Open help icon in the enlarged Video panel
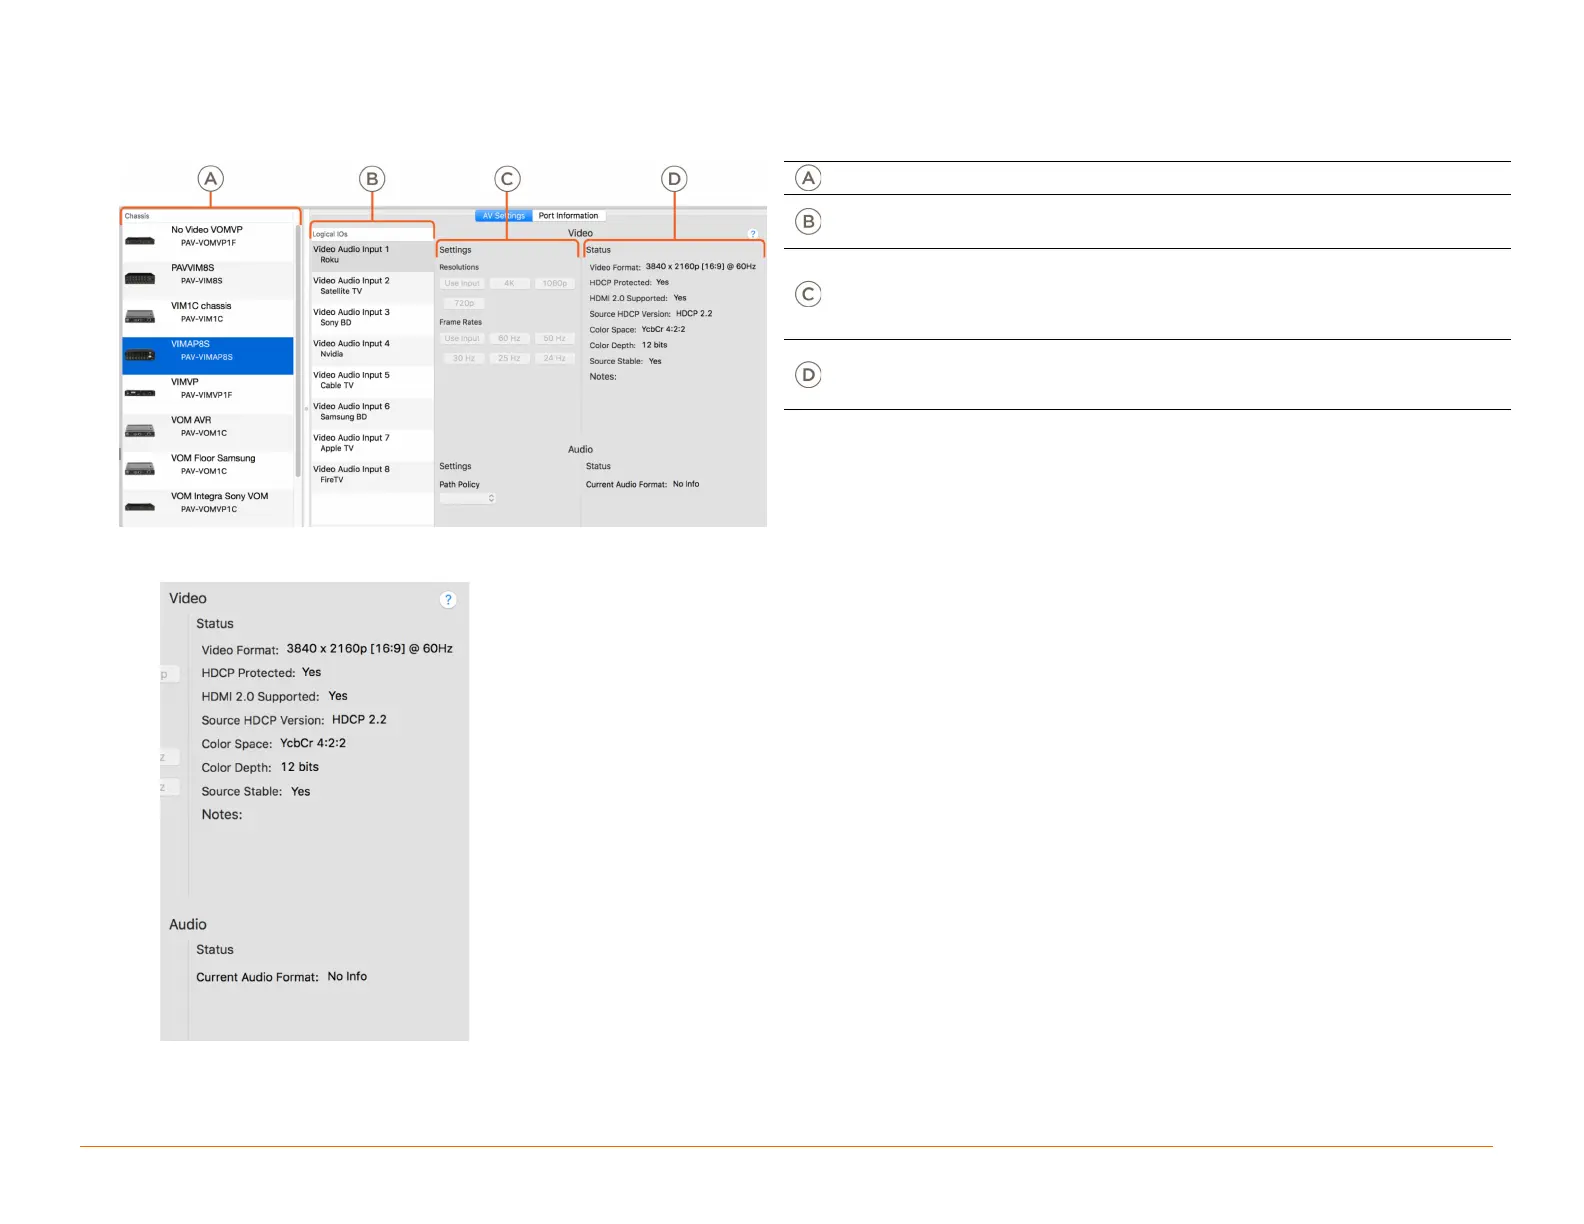1584x1224 pixels. pyautogui.click(x=448, y=599)
